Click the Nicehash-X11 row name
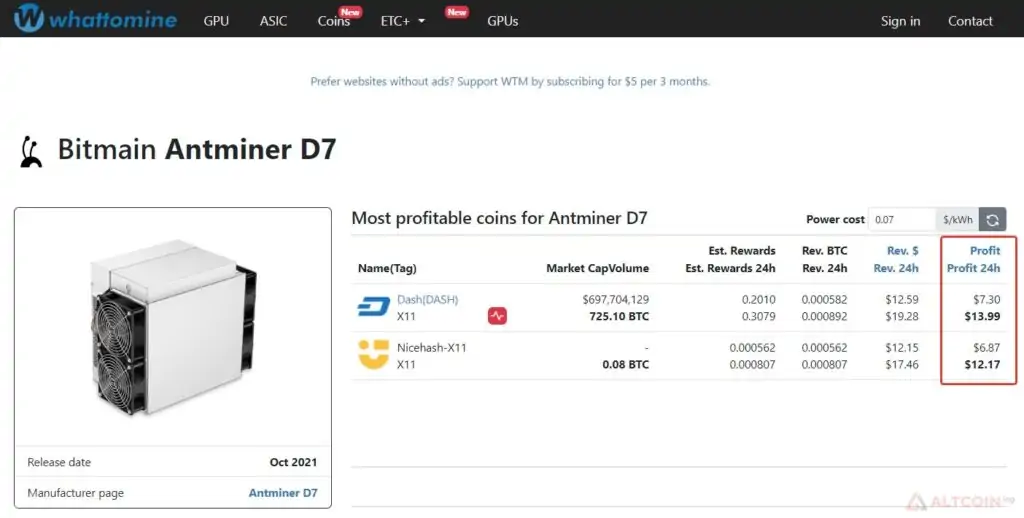Viewport: 1024px width, 518px height. click(432, 348)
